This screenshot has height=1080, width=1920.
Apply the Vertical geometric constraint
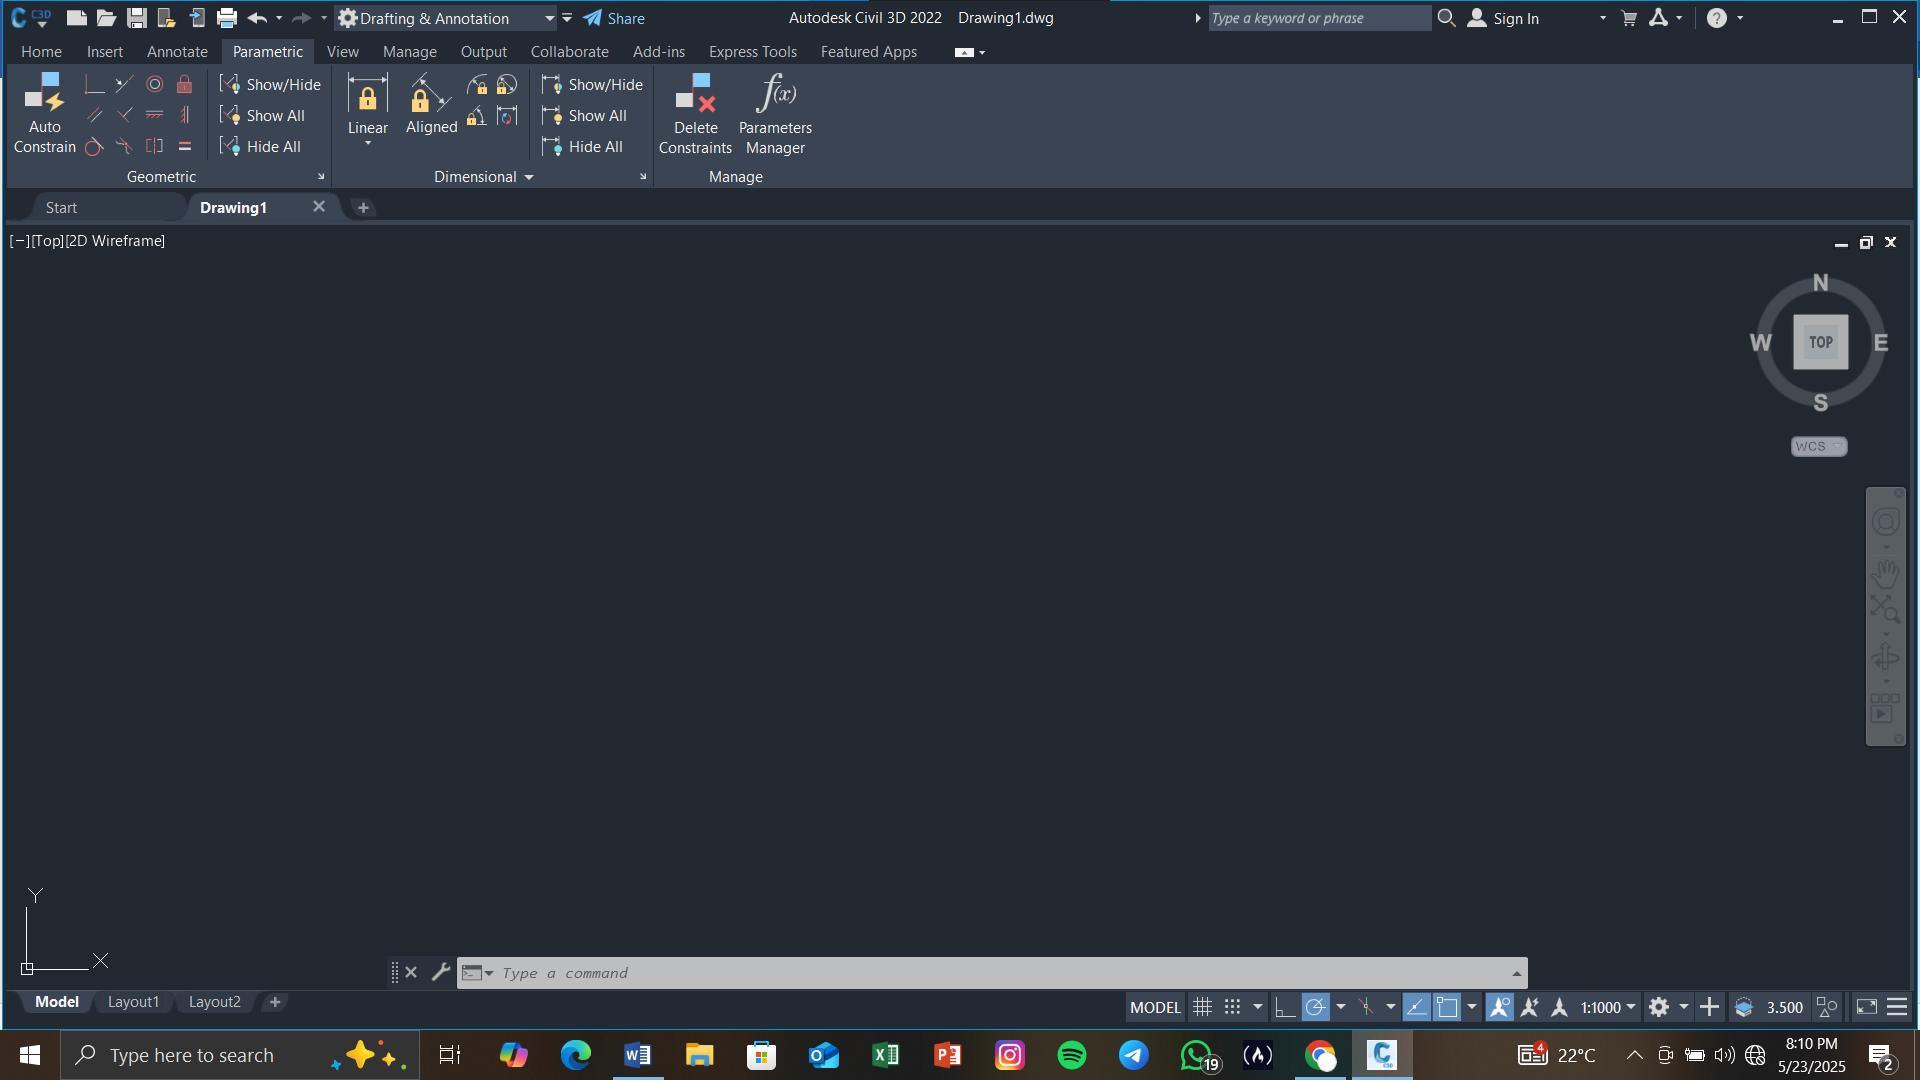point(184,116)
